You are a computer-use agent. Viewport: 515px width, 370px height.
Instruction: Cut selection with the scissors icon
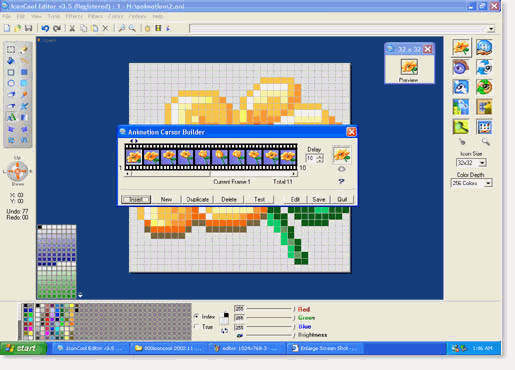72,28
